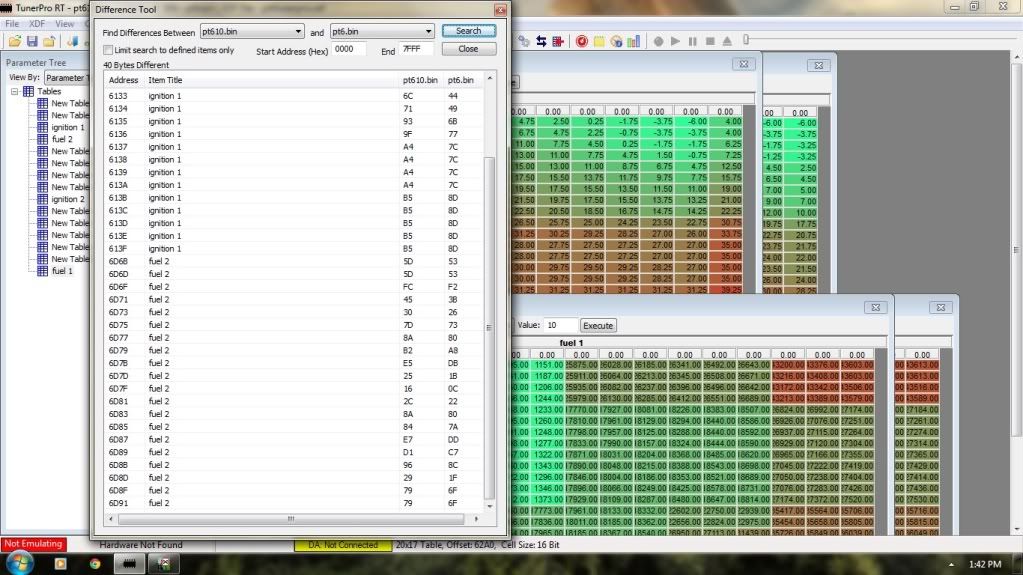Open the second bin dropdown showing pt6.bin
The image size is (1023, 575).
pos(382,31)
